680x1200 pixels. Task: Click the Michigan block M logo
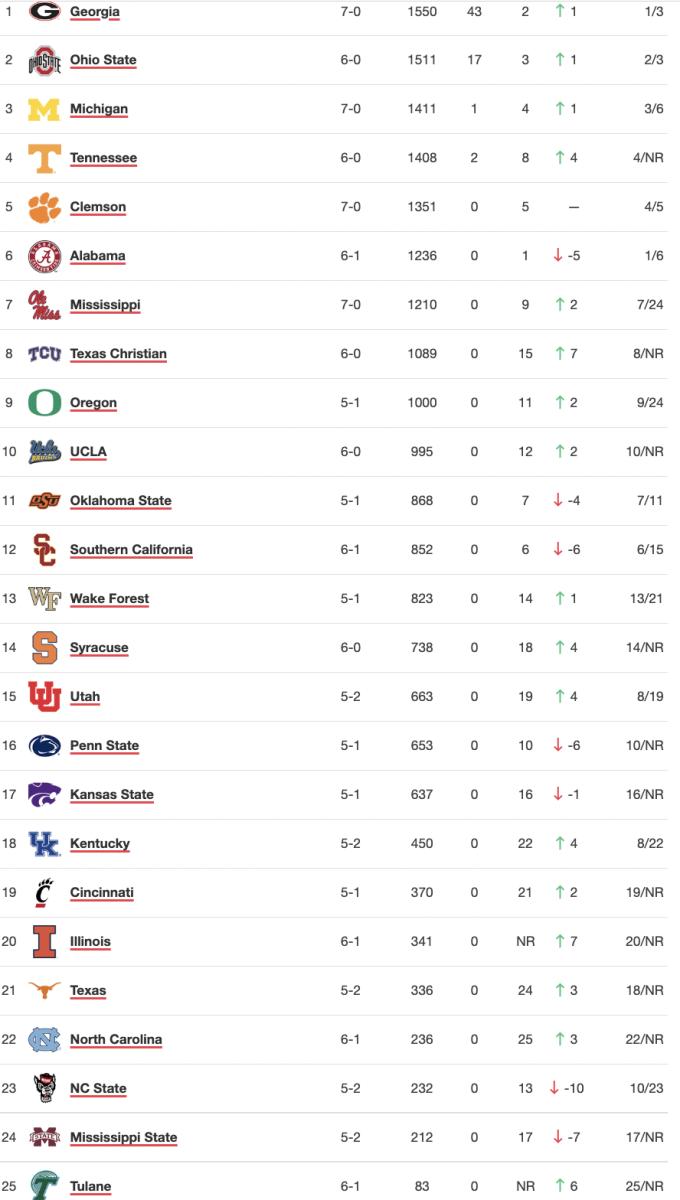pyautogui.click(x=44, y=109)
